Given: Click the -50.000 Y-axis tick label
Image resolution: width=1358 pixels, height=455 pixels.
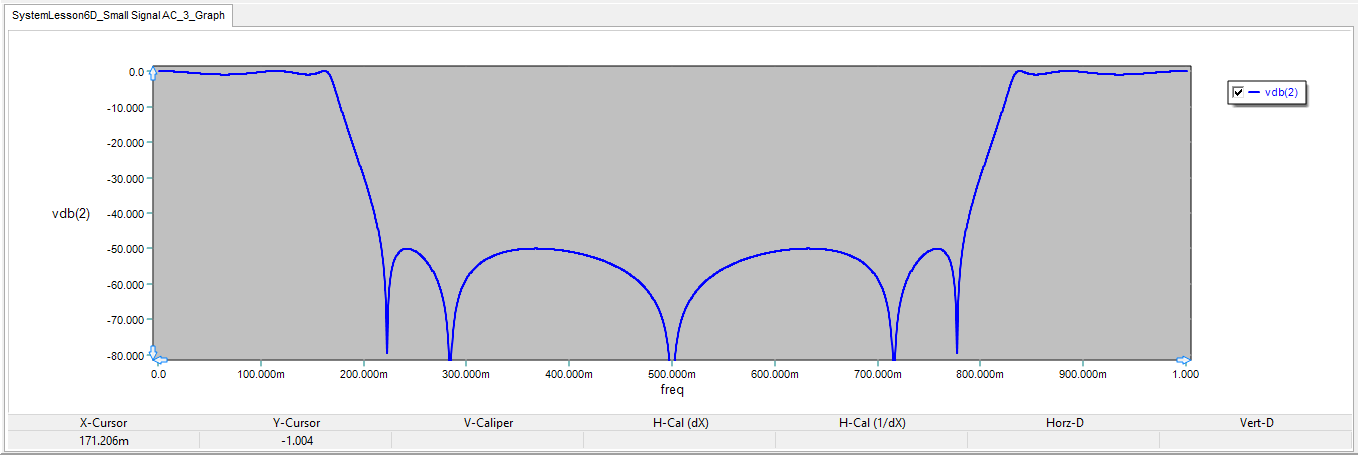Looking at the screenshot, I should [x=124, y=248].
